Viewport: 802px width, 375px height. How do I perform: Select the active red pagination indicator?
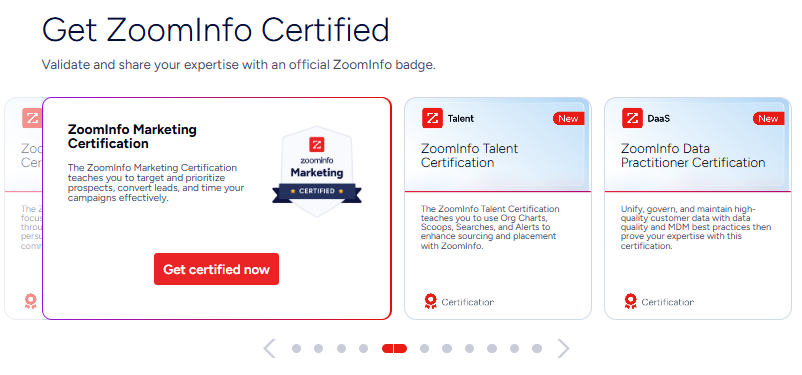click(394, 348)
